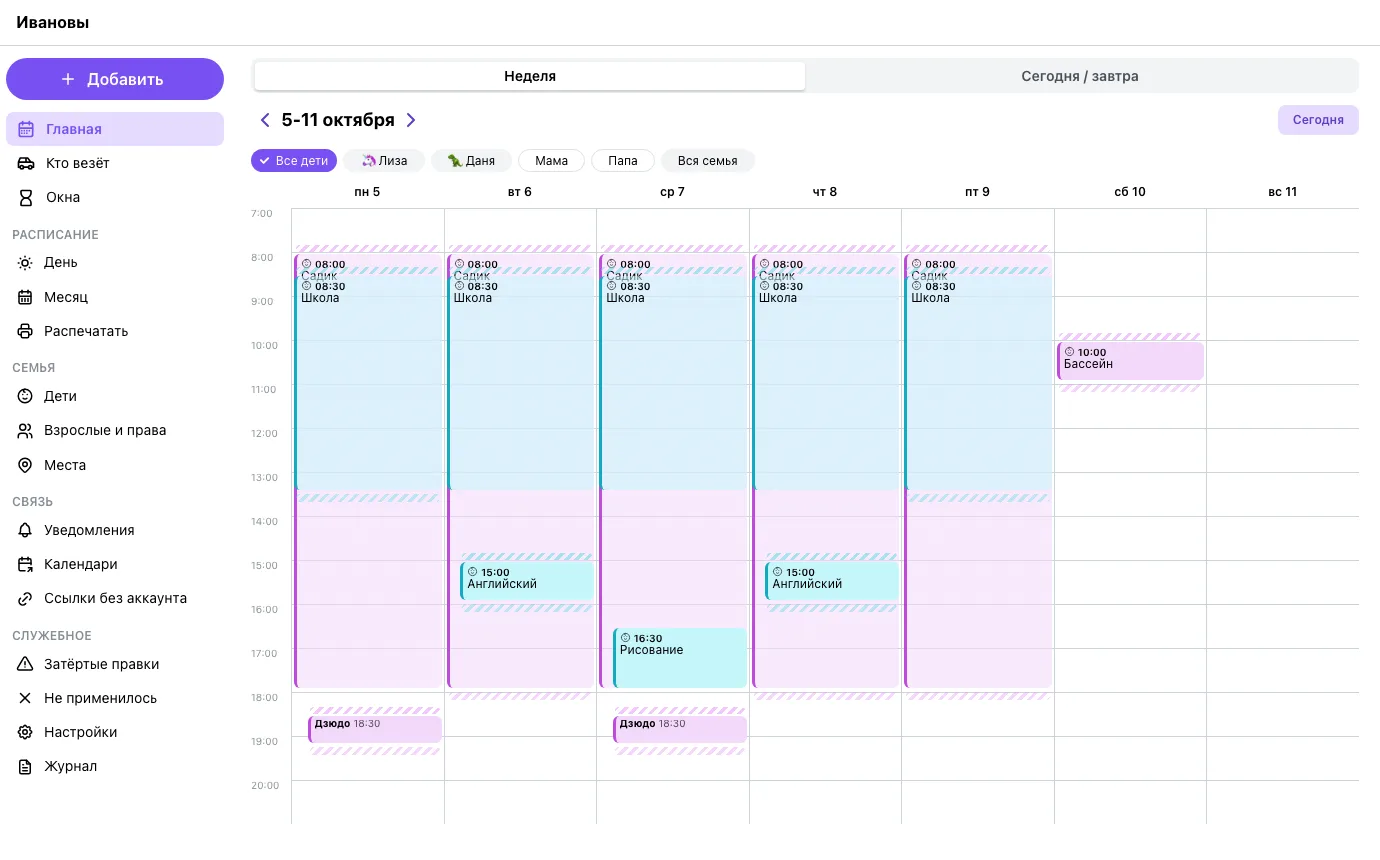Screen dimensions: 1380x860
Task: Click the warning triangle icon beside Затёртые правки
Action: tap(25, 664)
